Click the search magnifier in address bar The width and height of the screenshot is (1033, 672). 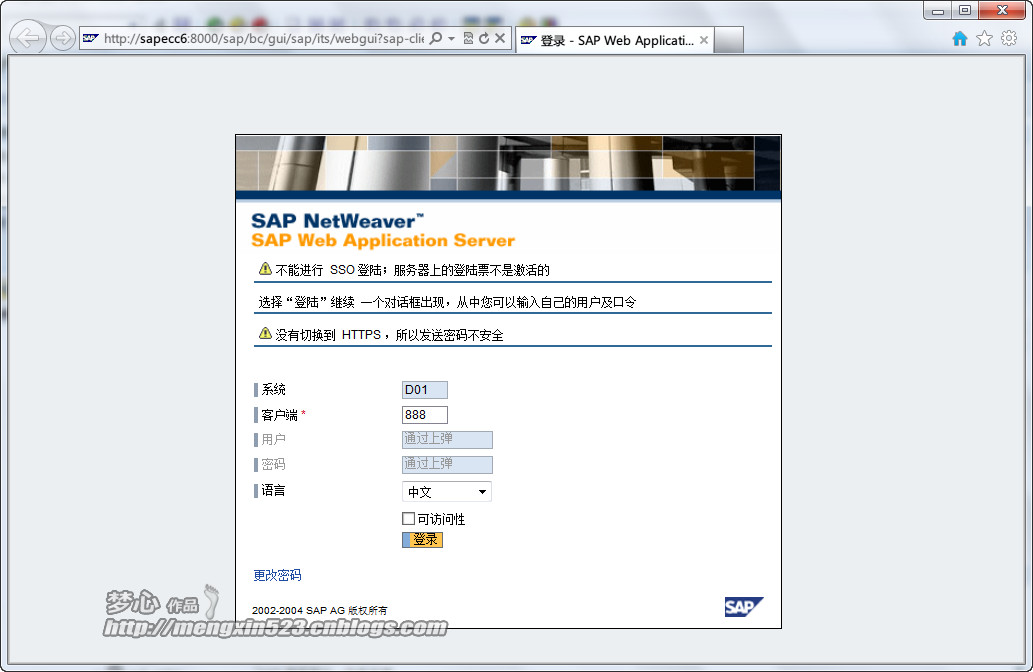(435, 38)
